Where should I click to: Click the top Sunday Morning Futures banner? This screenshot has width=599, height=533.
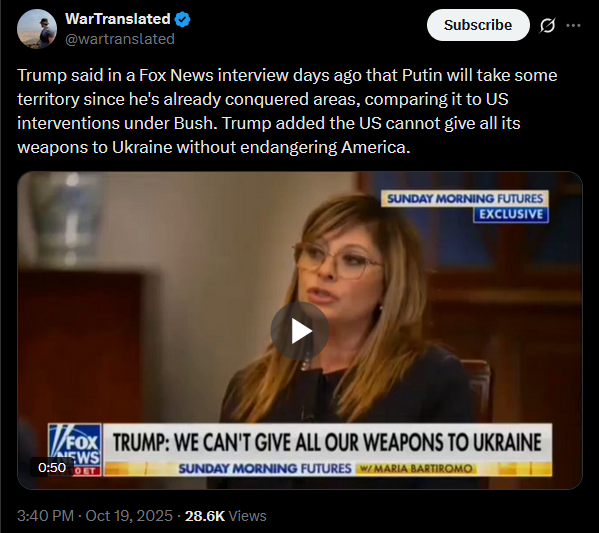point(465,199)
